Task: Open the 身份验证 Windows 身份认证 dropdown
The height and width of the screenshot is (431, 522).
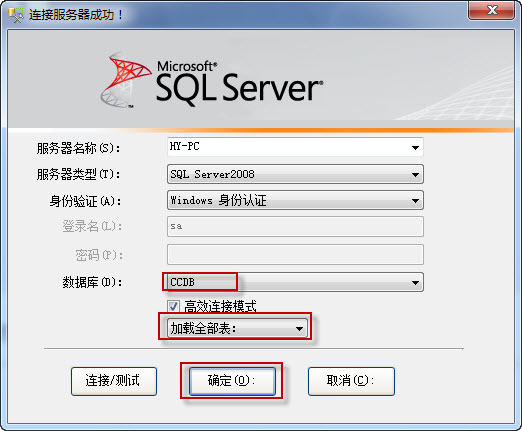Action: 295,200
